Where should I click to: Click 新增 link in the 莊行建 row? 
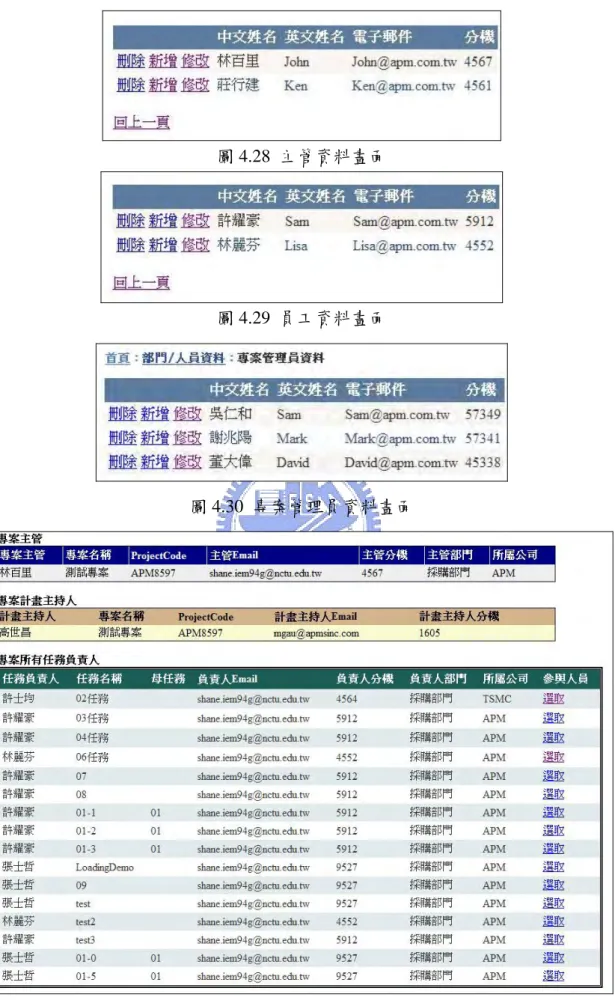click(x=163, y=85)
